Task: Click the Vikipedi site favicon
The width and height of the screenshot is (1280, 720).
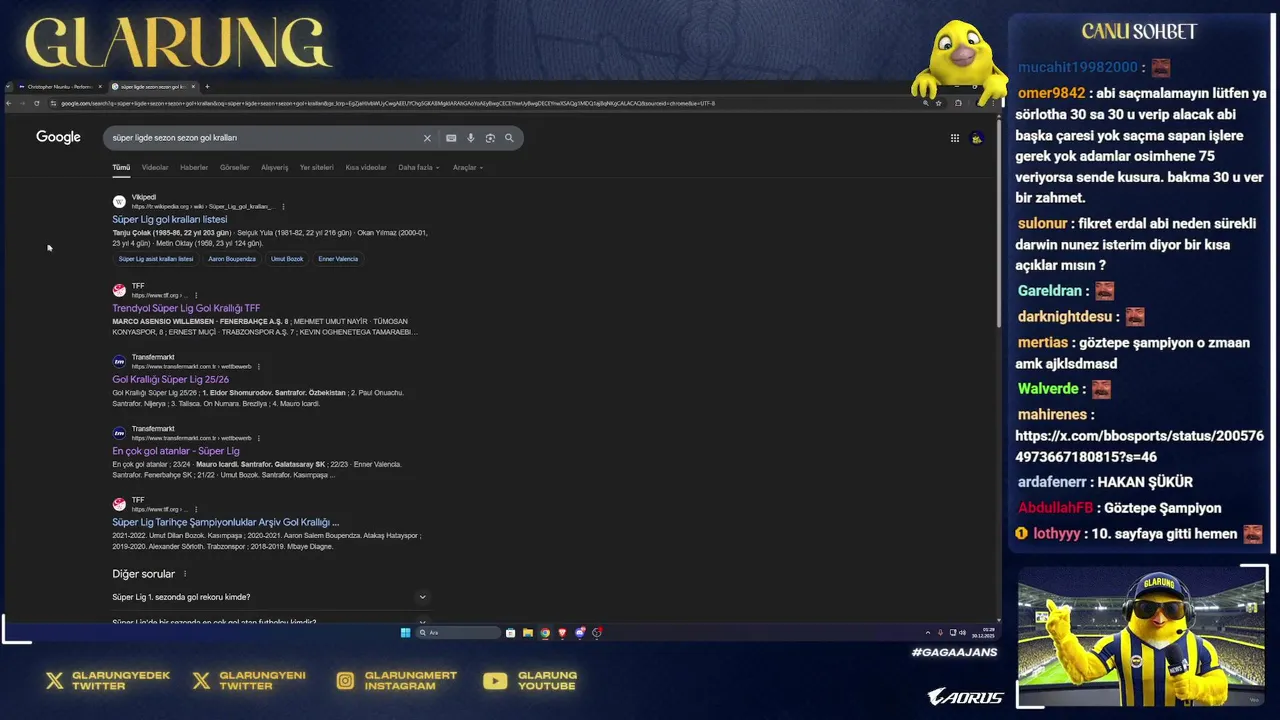Action: [119, 201]
